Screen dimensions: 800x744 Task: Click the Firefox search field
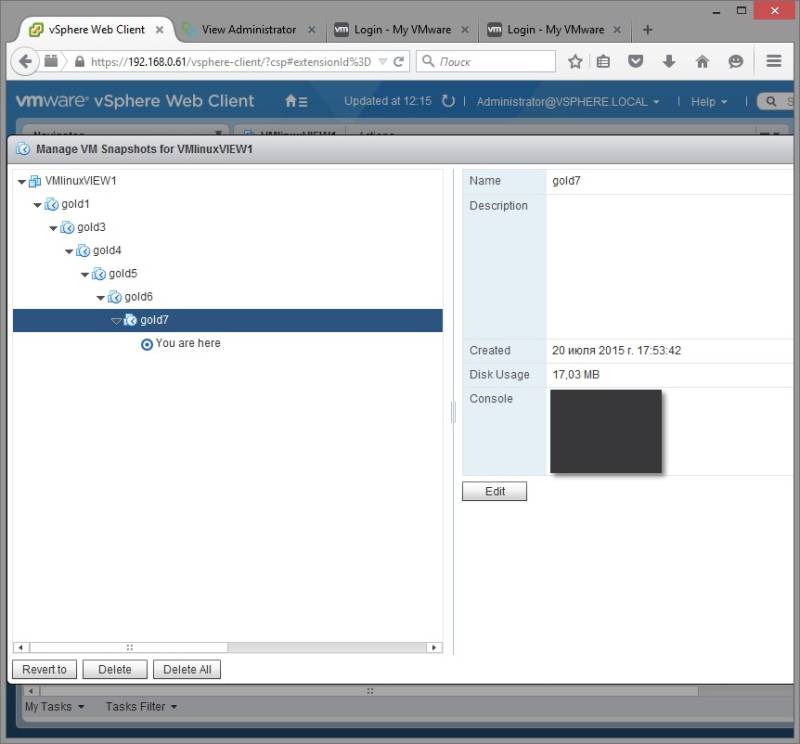[x=486, y=62]
